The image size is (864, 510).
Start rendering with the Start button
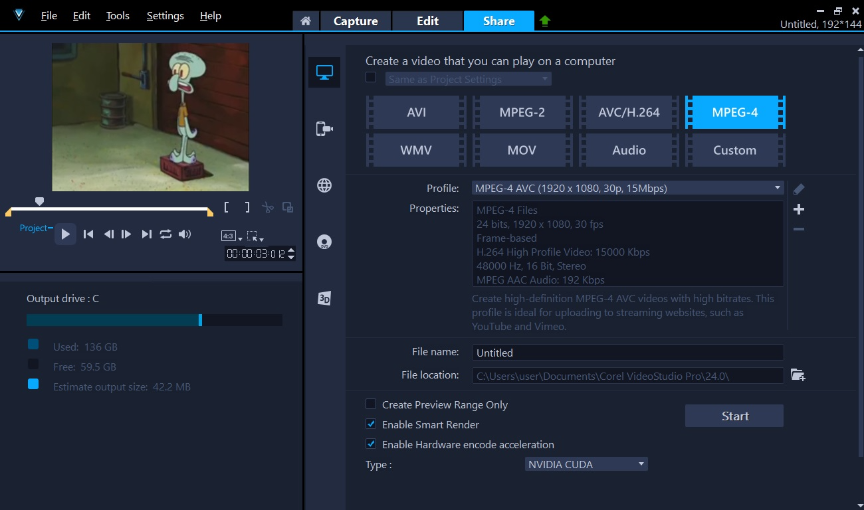coord(734,416)
